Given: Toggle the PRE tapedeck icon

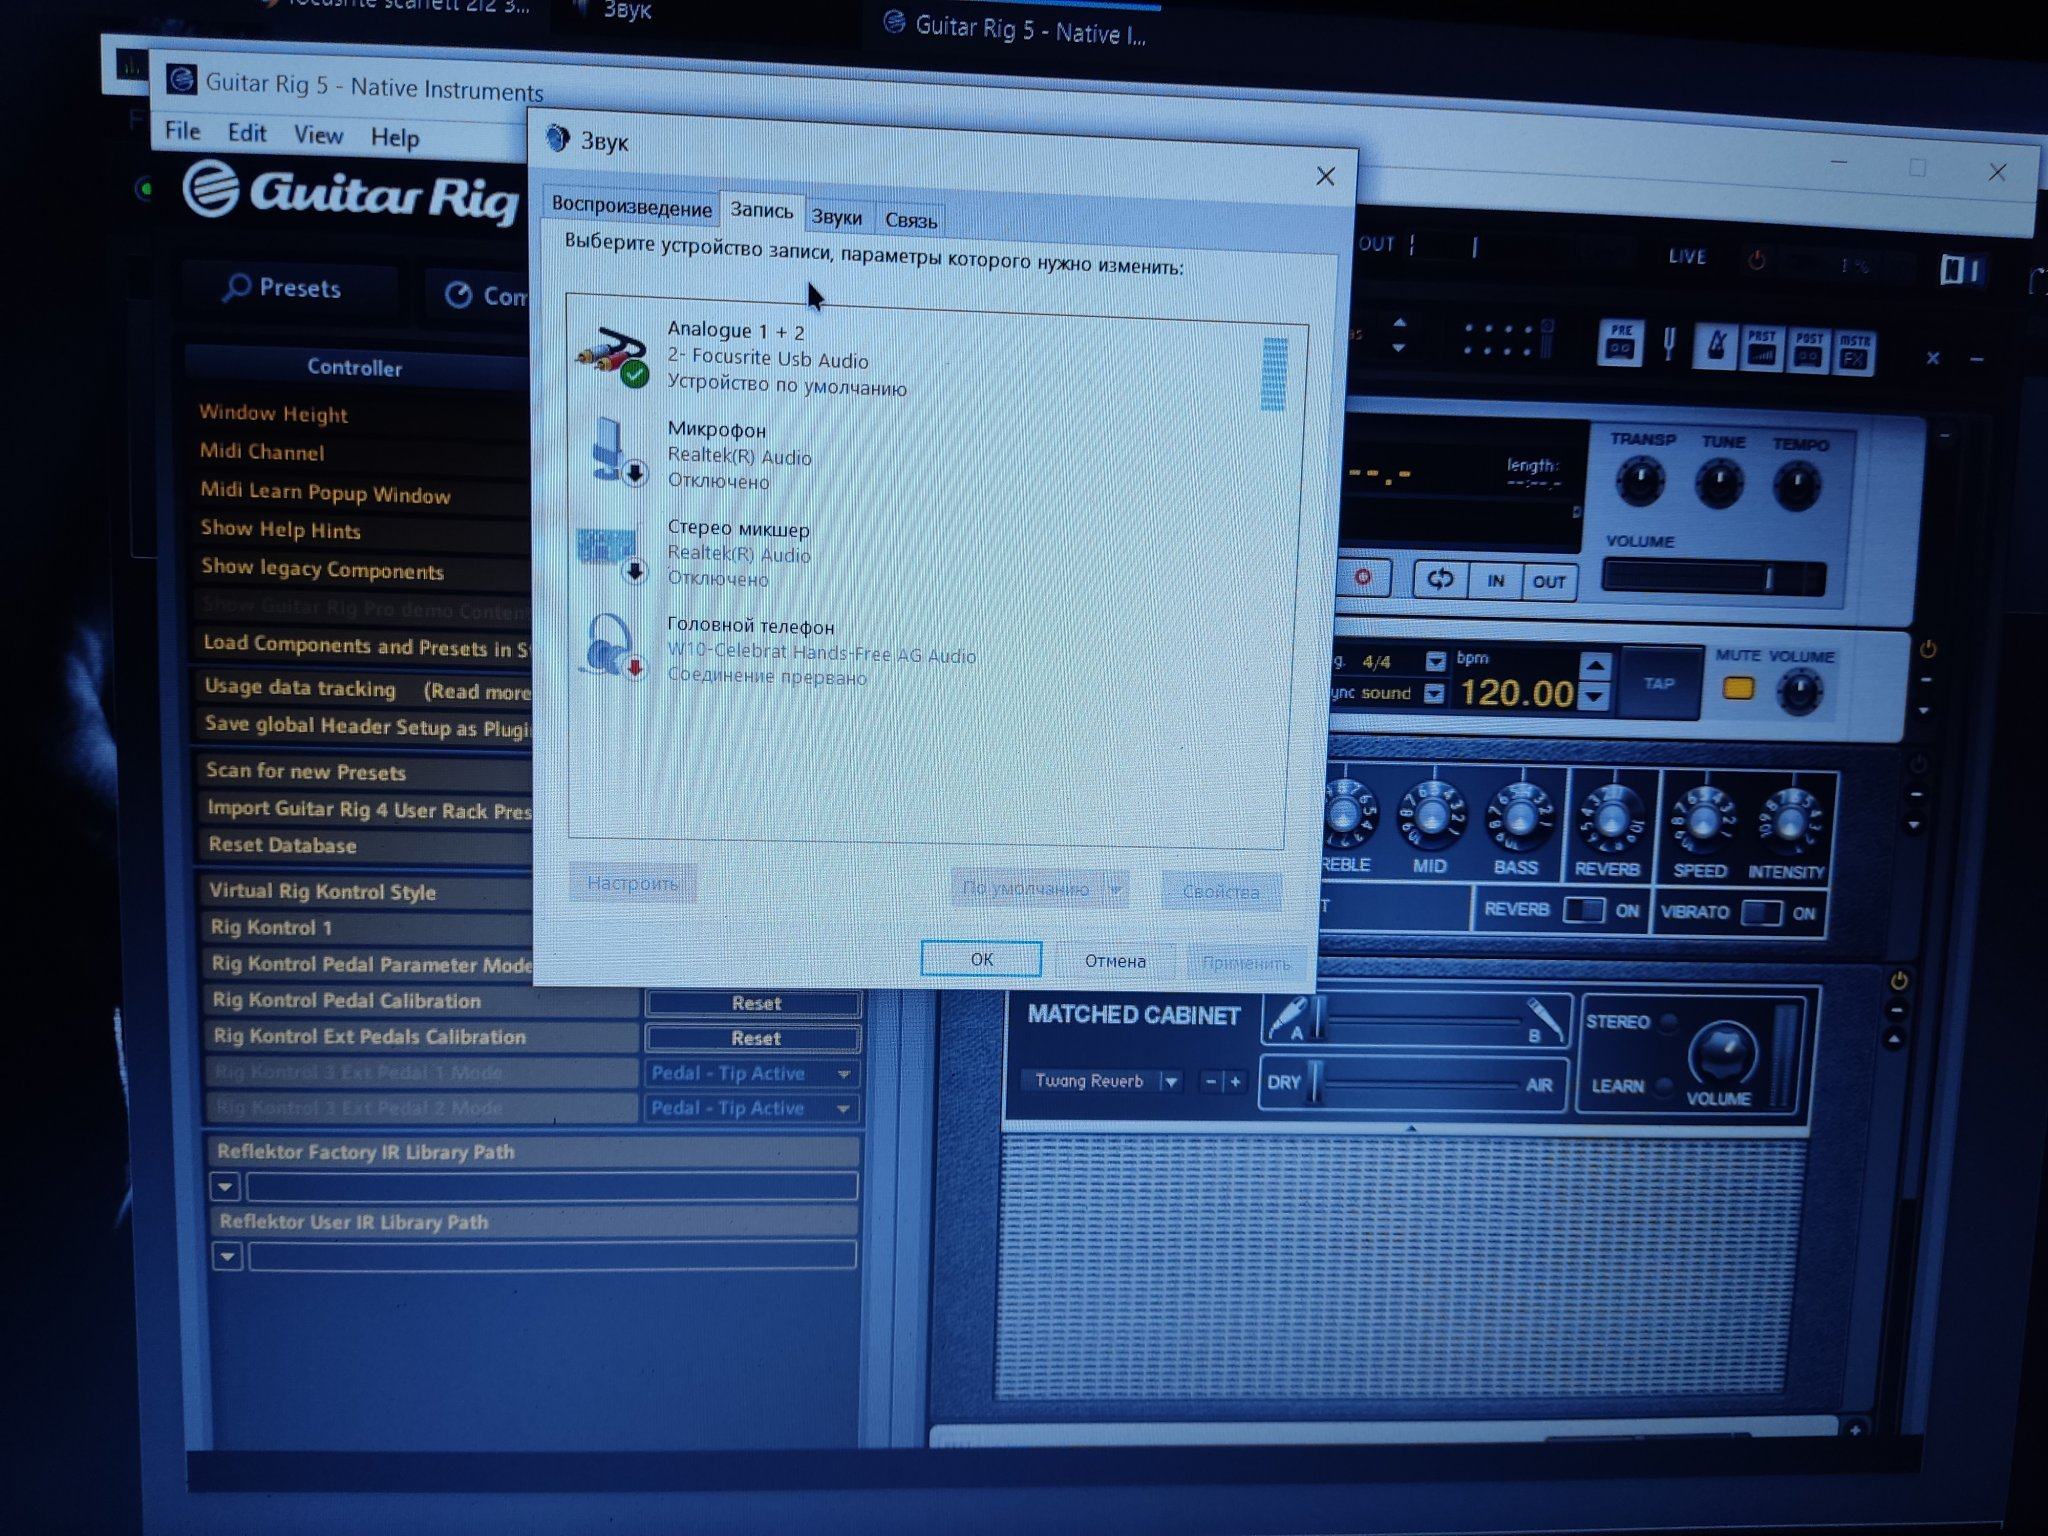Looking at the screenshot, I should coord(1620,344).
